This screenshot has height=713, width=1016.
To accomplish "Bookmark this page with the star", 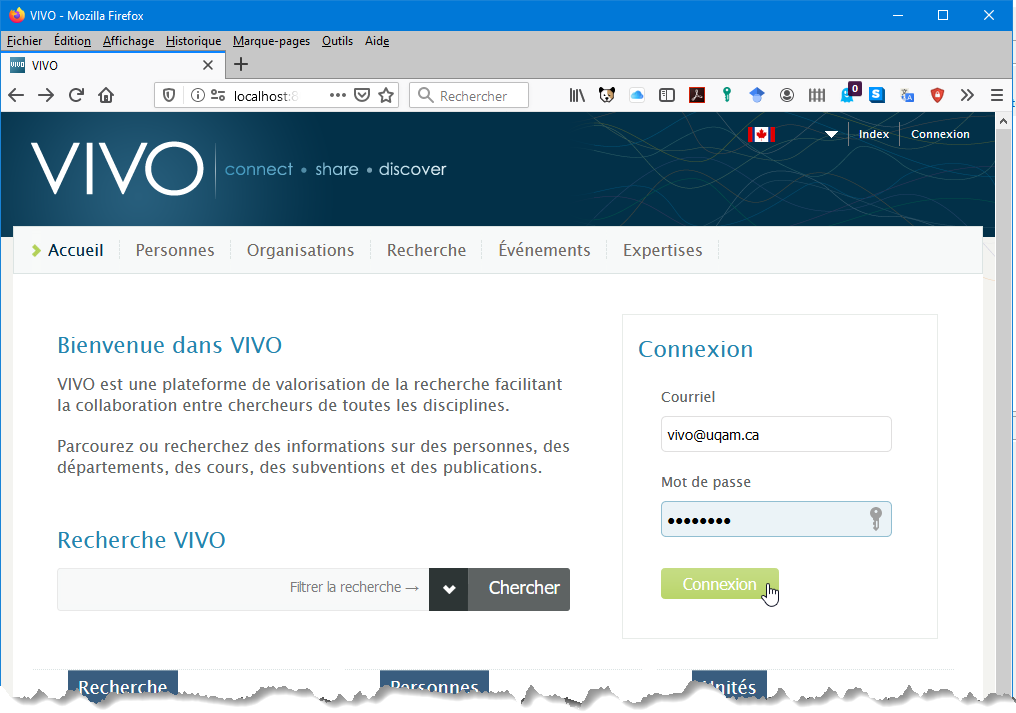I will coord(386,95).
